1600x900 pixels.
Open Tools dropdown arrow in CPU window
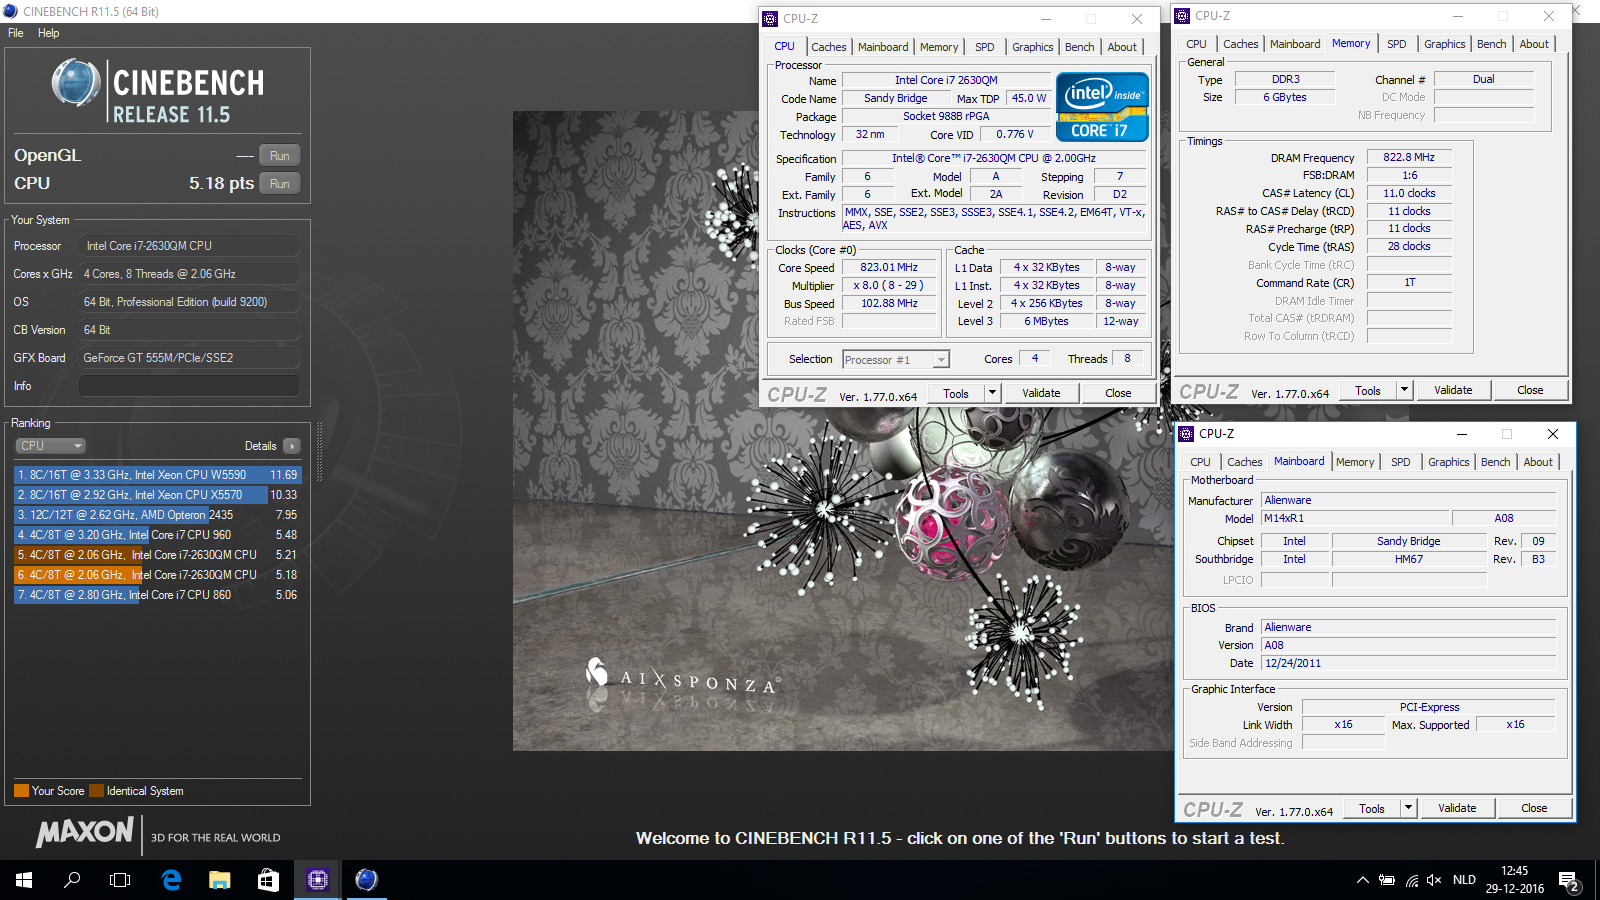click(993, 394)
